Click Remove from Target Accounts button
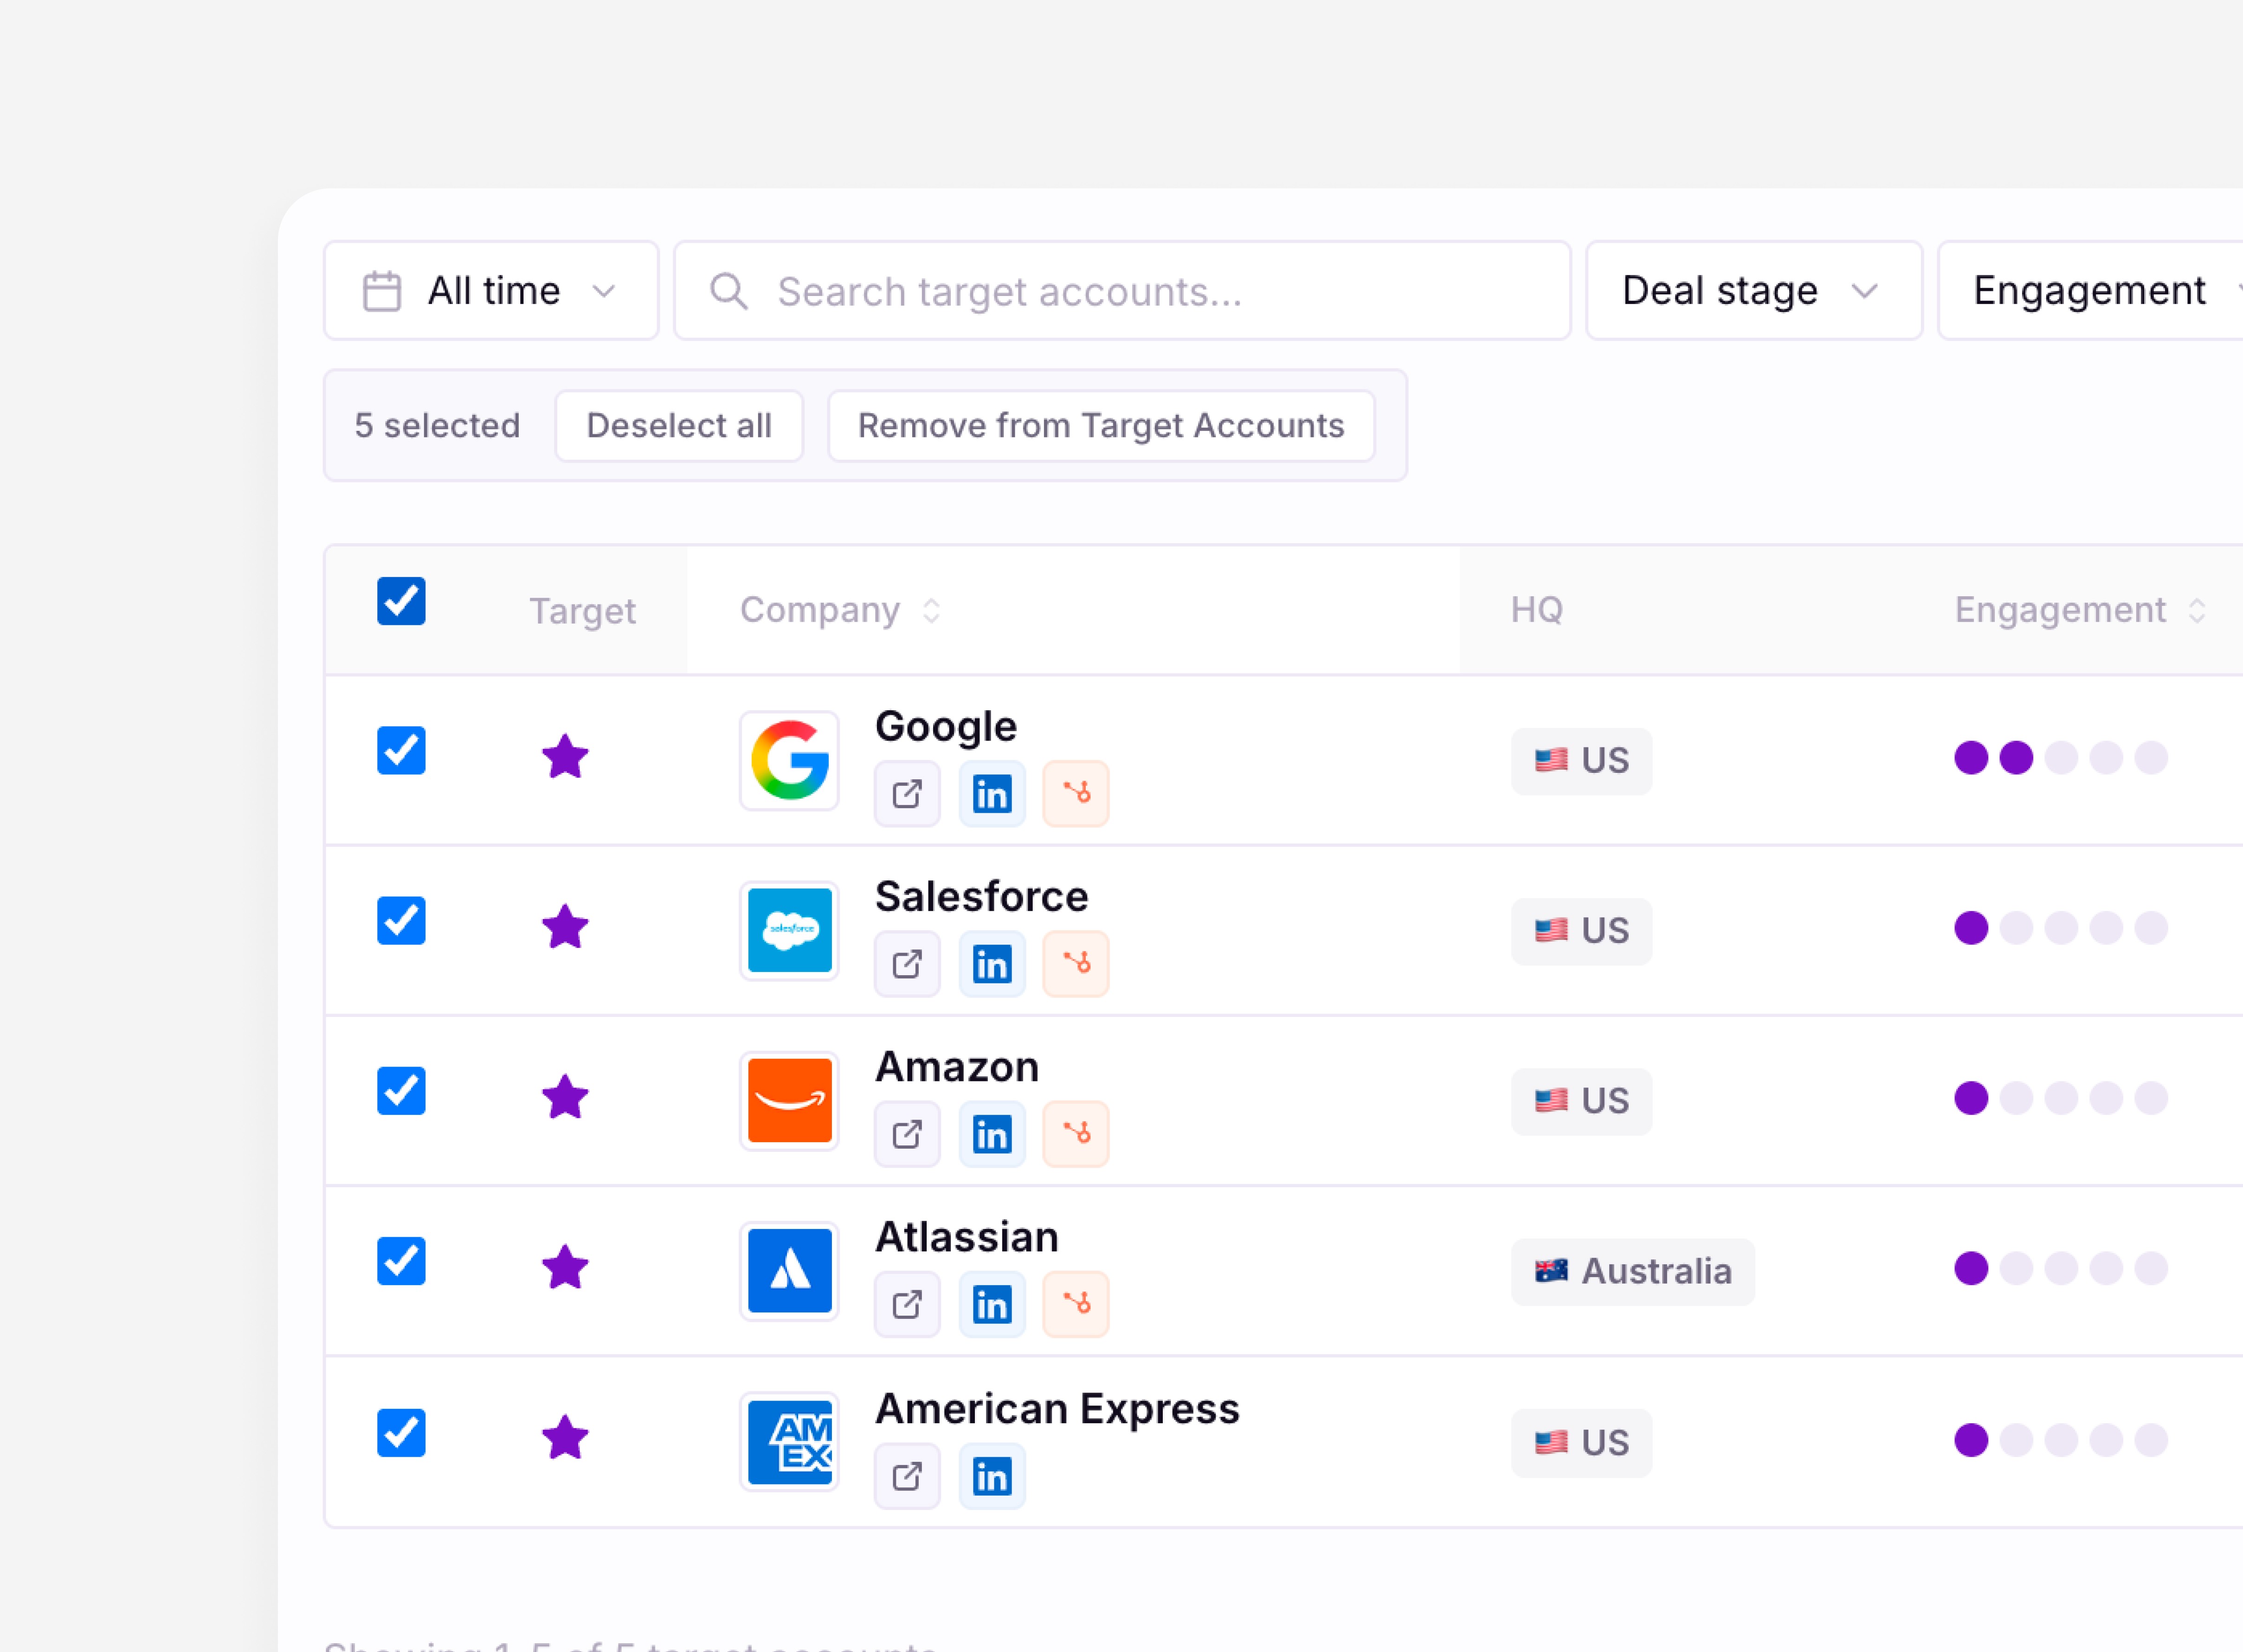Image resolution: width=2243 pixels, height=1652 pixels. pyautogui.click(x=1101, y=426)
